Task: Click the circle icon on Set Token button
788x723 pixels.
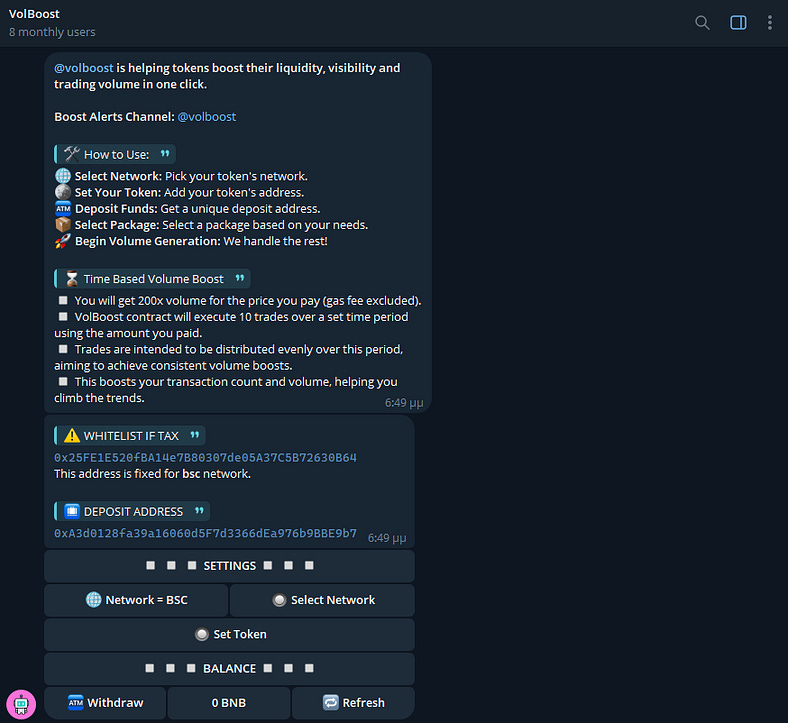Action: point(202,635)
